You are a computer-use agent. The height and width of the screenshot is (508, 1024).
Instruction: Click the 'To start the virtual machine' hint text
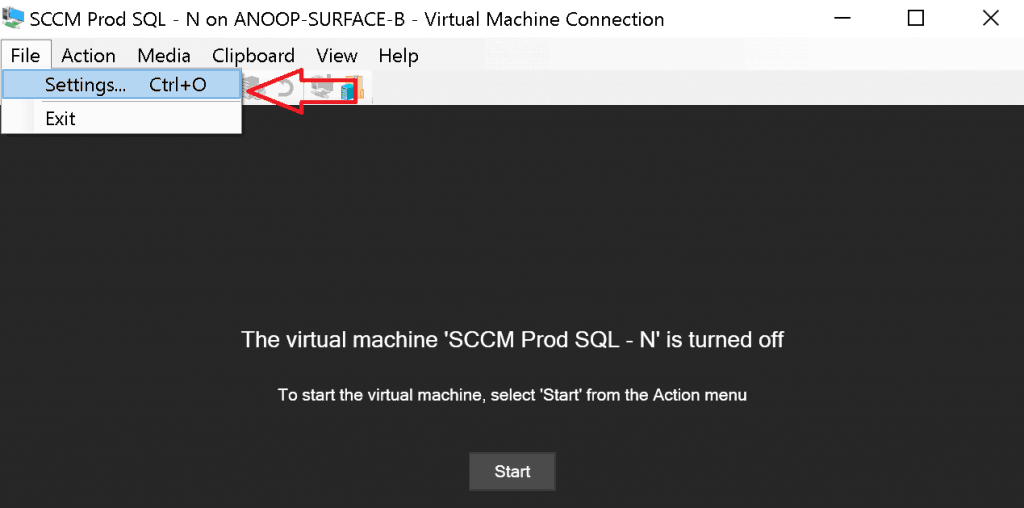coord(512,395)
